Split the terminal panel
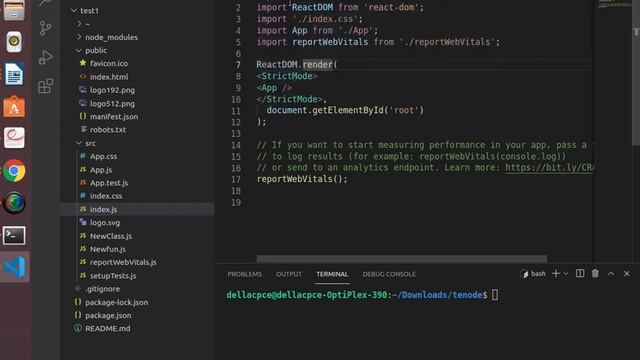The height and width of the screenshot is (360, 640). point(580,273)
